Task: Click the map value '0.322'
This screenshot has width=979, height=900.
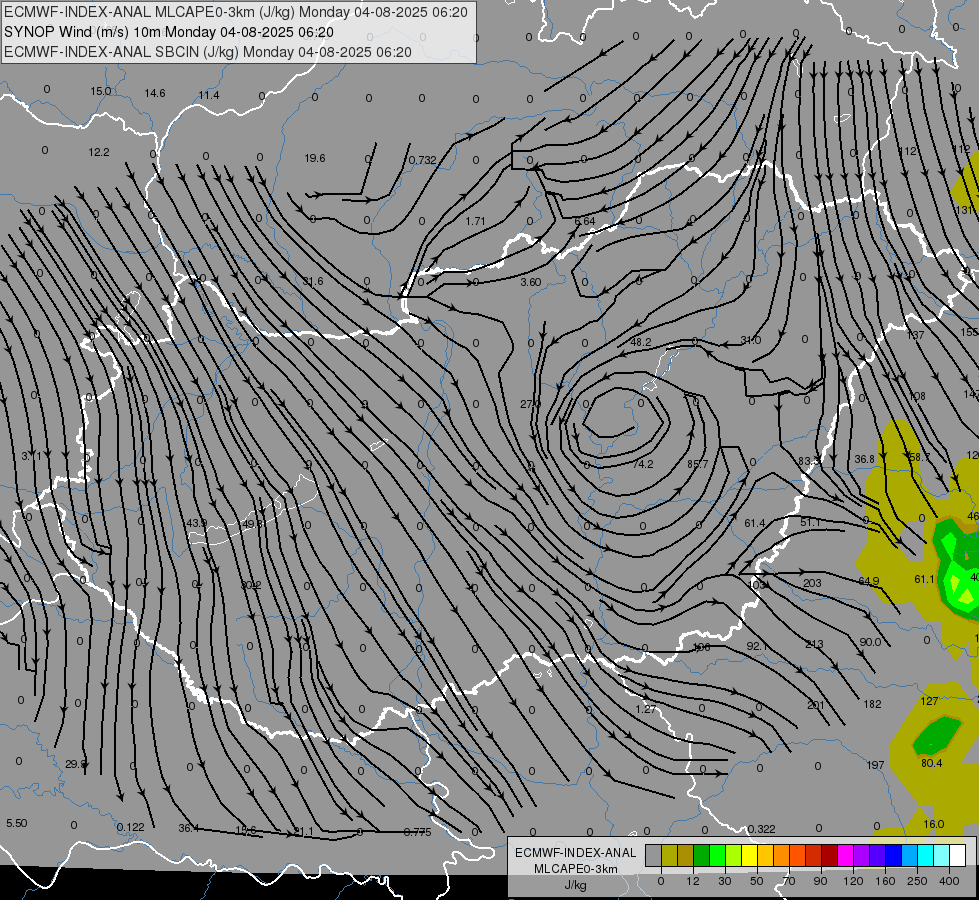Action: tap(761, 829)
